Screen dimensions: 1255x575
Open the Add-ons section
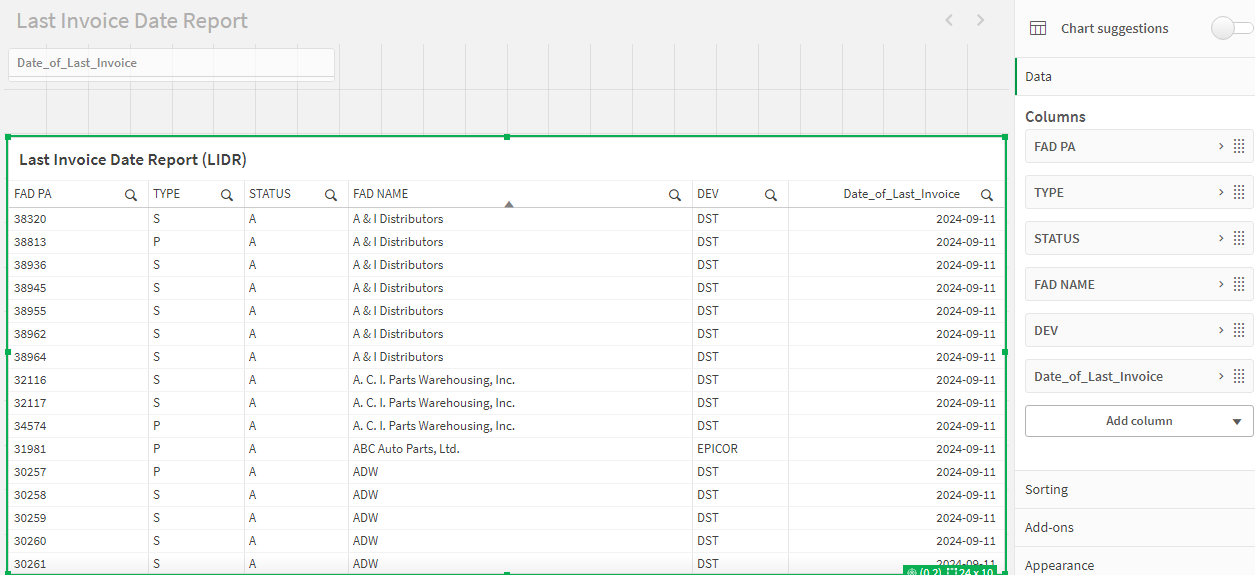(1135, 527)
